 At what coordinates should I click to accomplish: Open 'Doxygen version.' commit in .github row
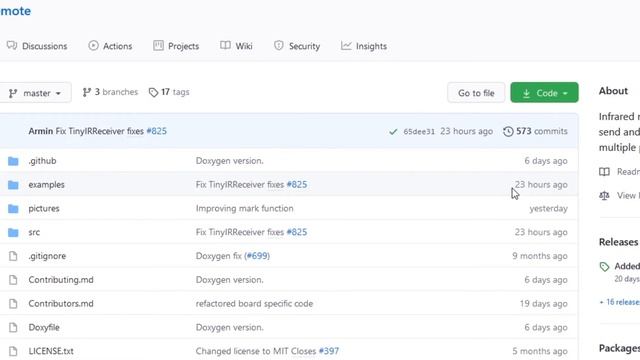[x=229, y=161]
